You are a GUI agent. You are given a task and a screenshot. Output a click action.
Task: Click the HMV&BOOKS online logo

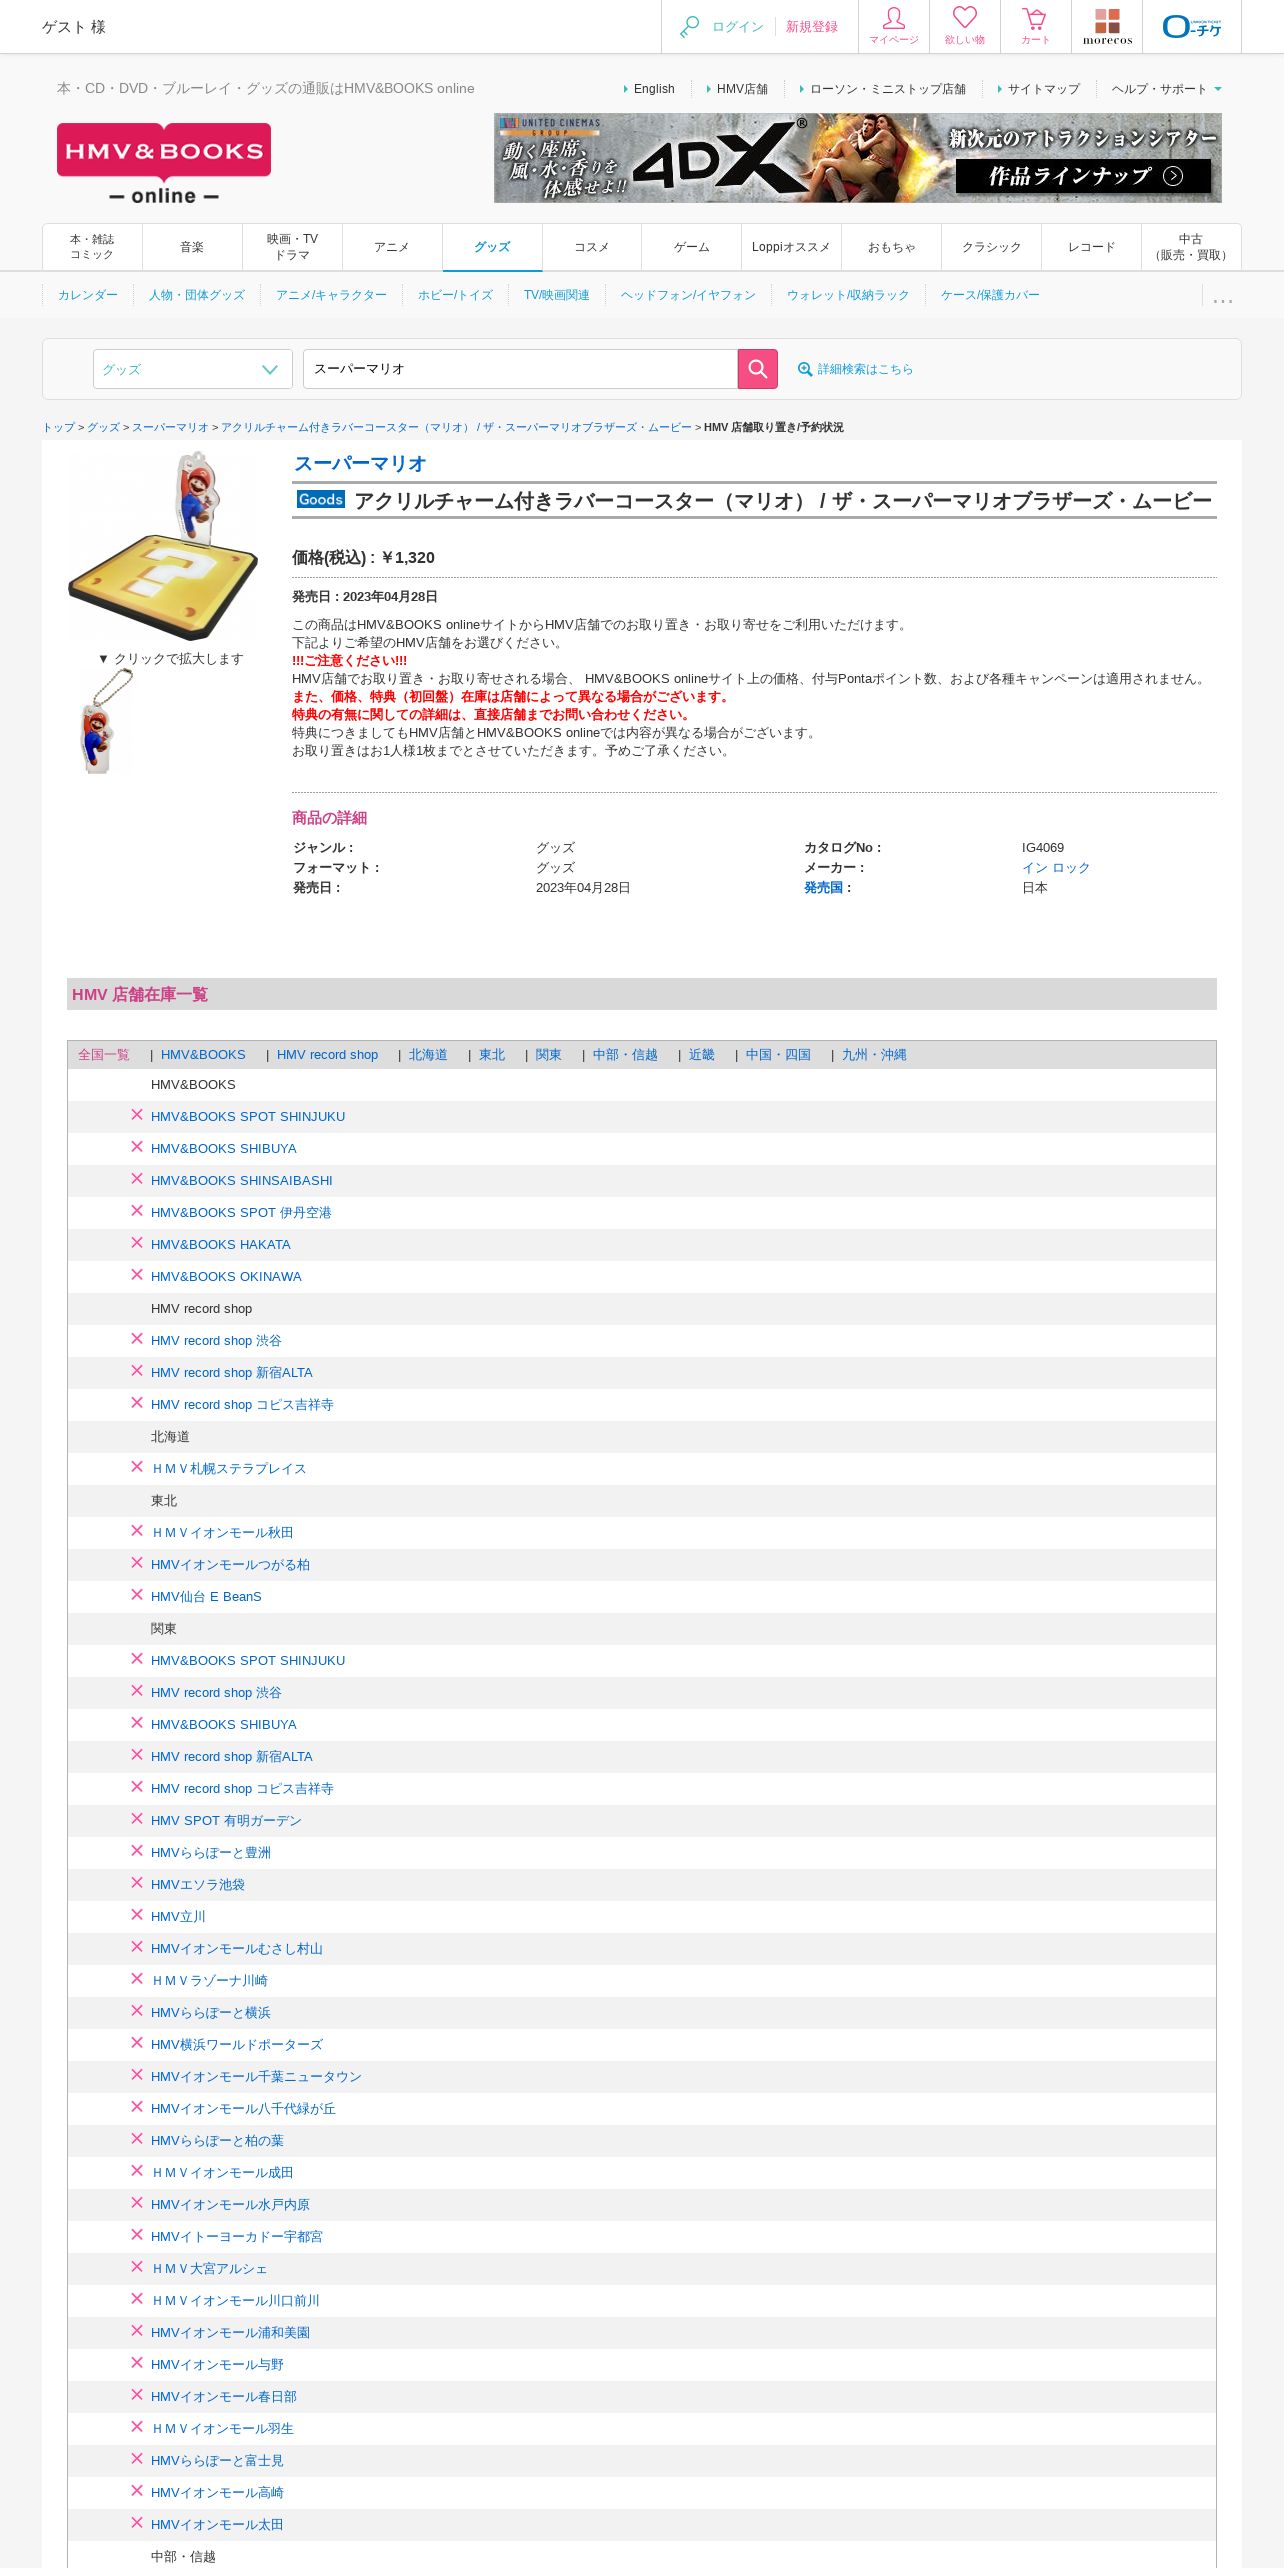point(164,164)
